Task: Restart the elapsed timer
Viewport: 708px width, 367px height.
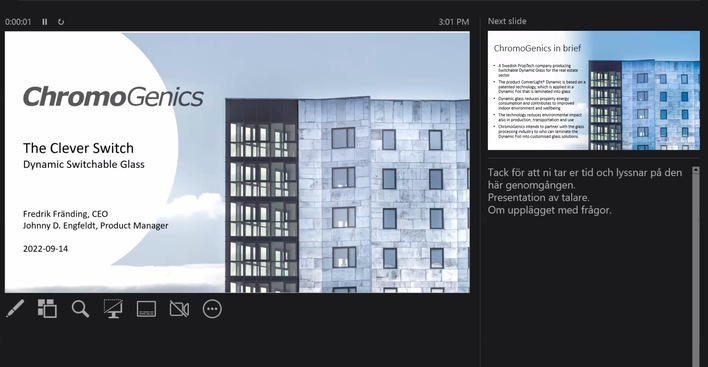Action: (x=61, y=22)
